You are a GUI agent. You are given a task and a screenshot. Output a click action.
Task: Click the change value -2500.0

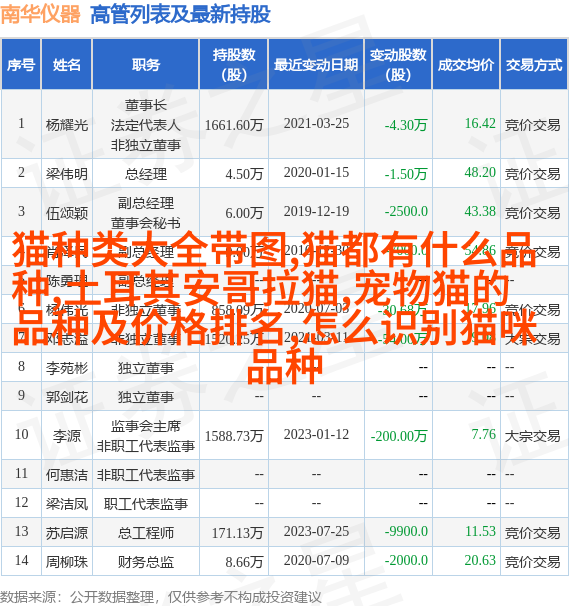(406, 212)
